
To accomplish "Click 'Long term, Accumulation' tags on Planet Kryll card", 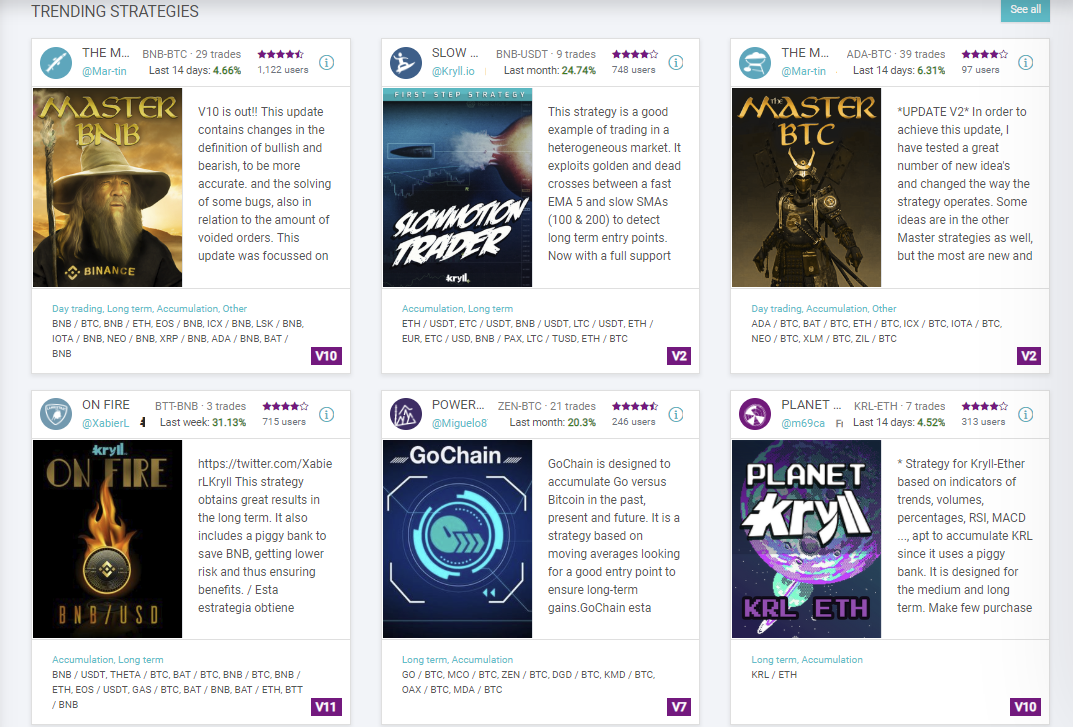I will [x=807, y=660].
